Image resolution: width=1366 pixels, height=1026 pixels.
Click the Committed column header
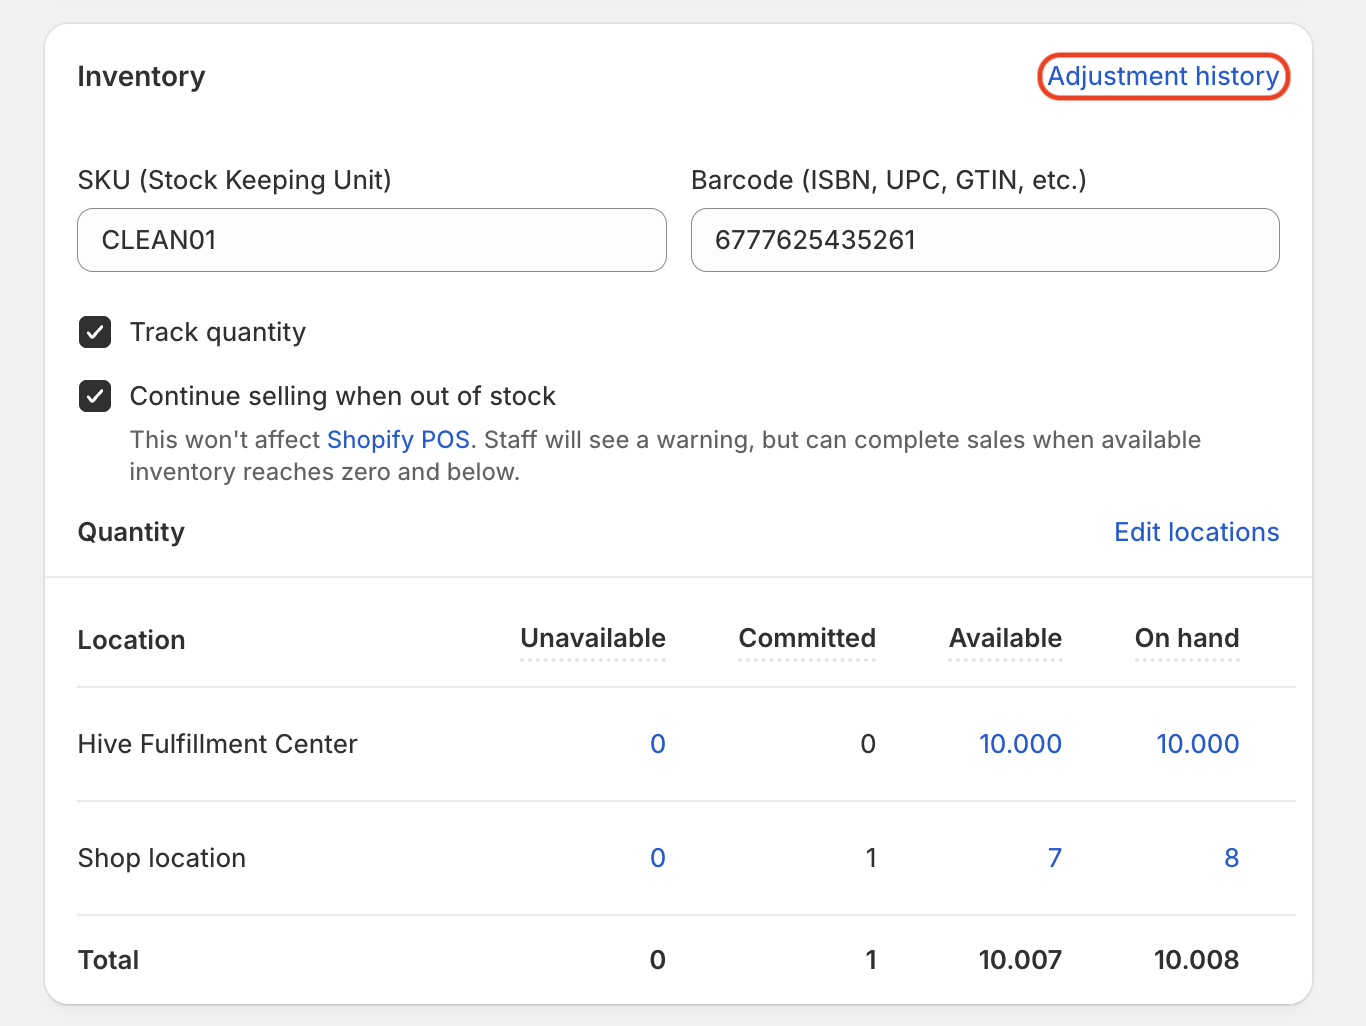[806, 639]
